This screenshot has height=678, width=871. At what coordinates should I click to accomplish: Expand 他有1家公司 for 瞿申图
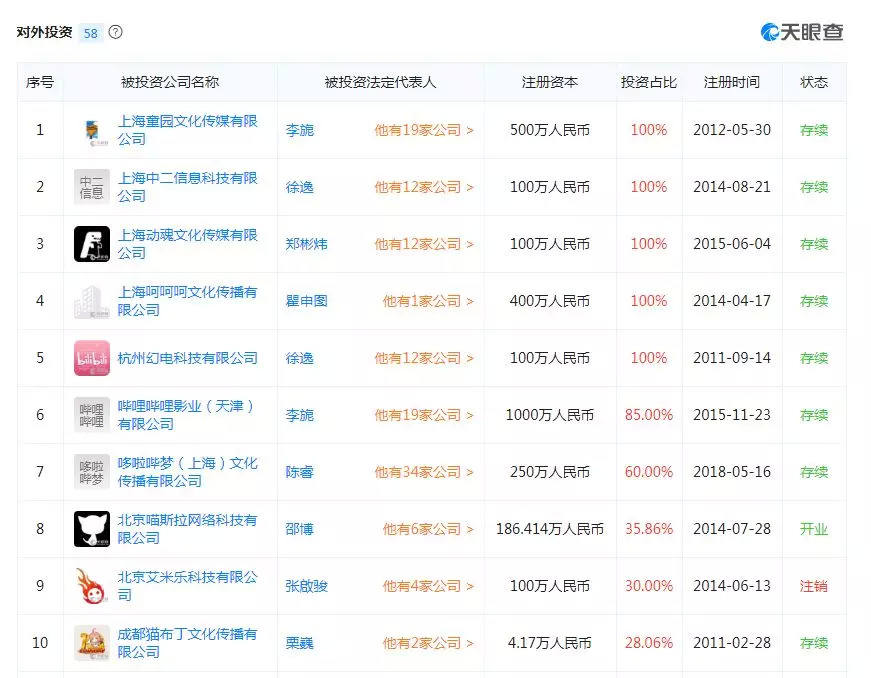(x=428, y=301)
